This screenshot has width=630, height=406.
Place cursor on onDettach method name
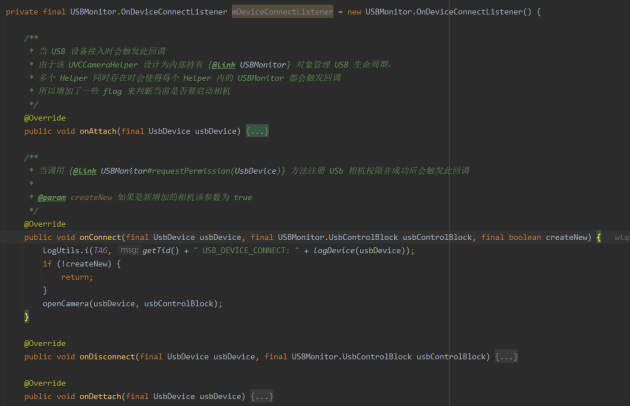[100, 396]
